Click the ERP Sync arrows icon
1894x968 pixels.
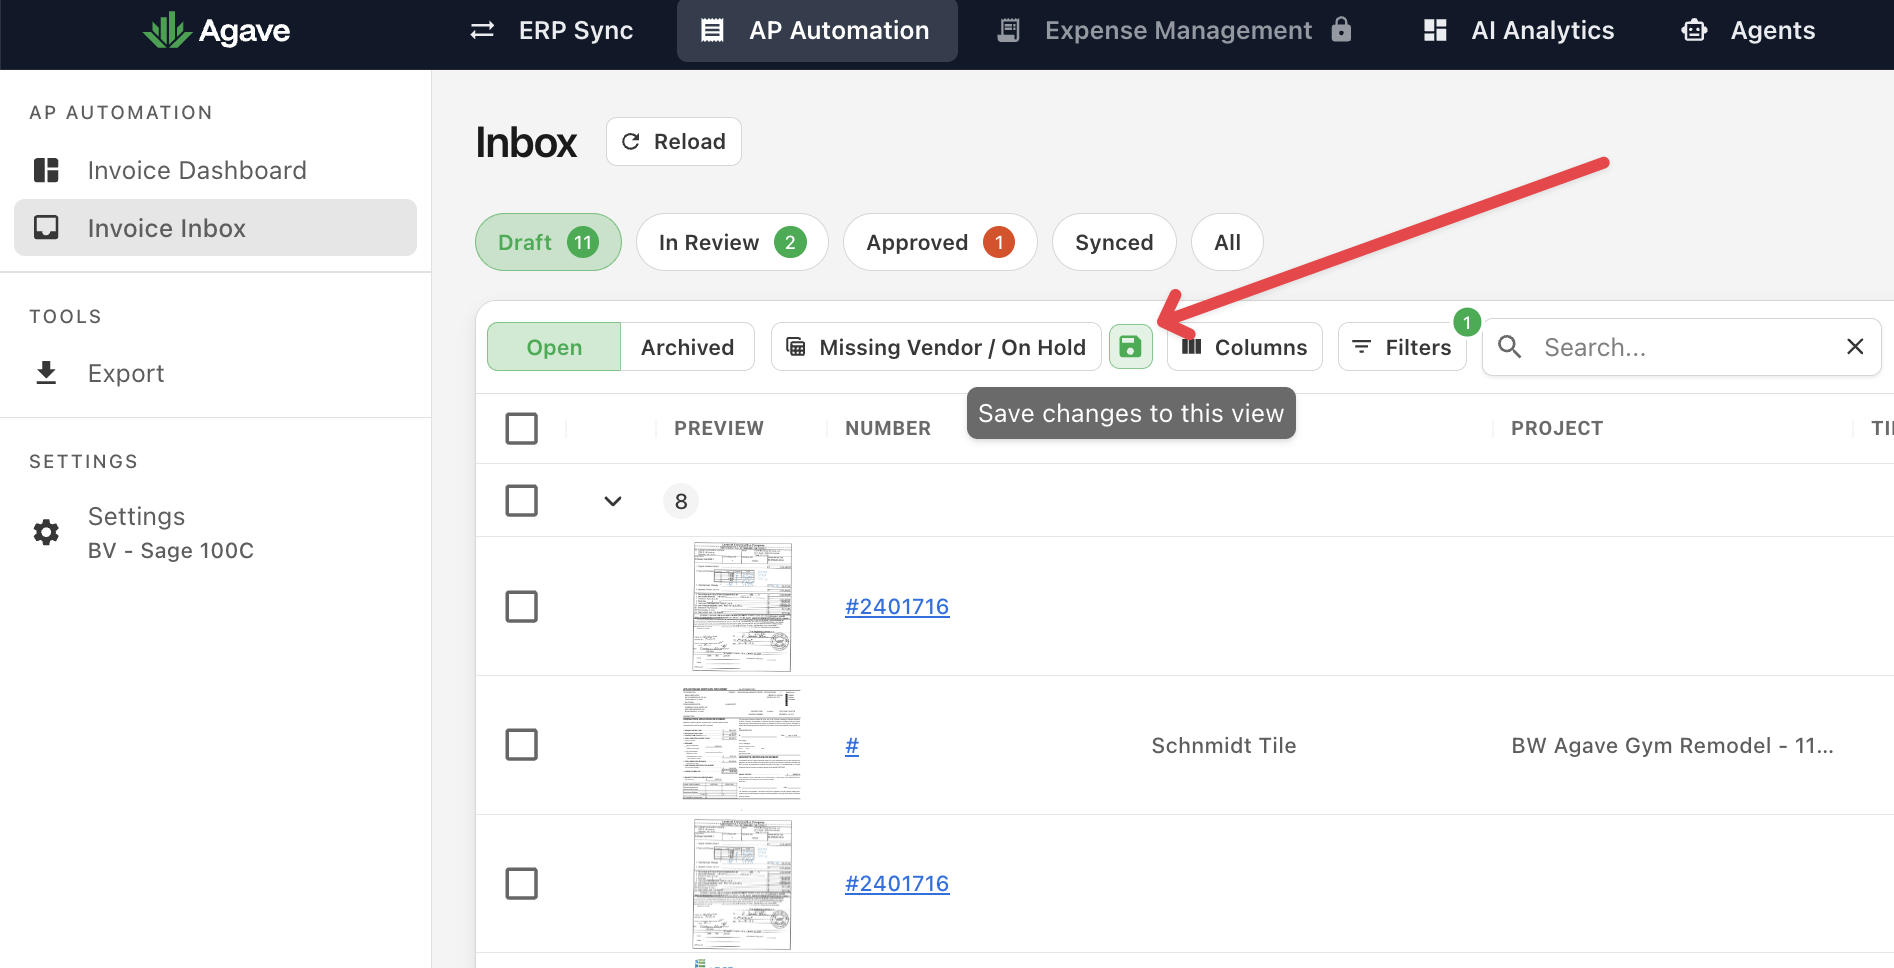(x=482, y=31)
